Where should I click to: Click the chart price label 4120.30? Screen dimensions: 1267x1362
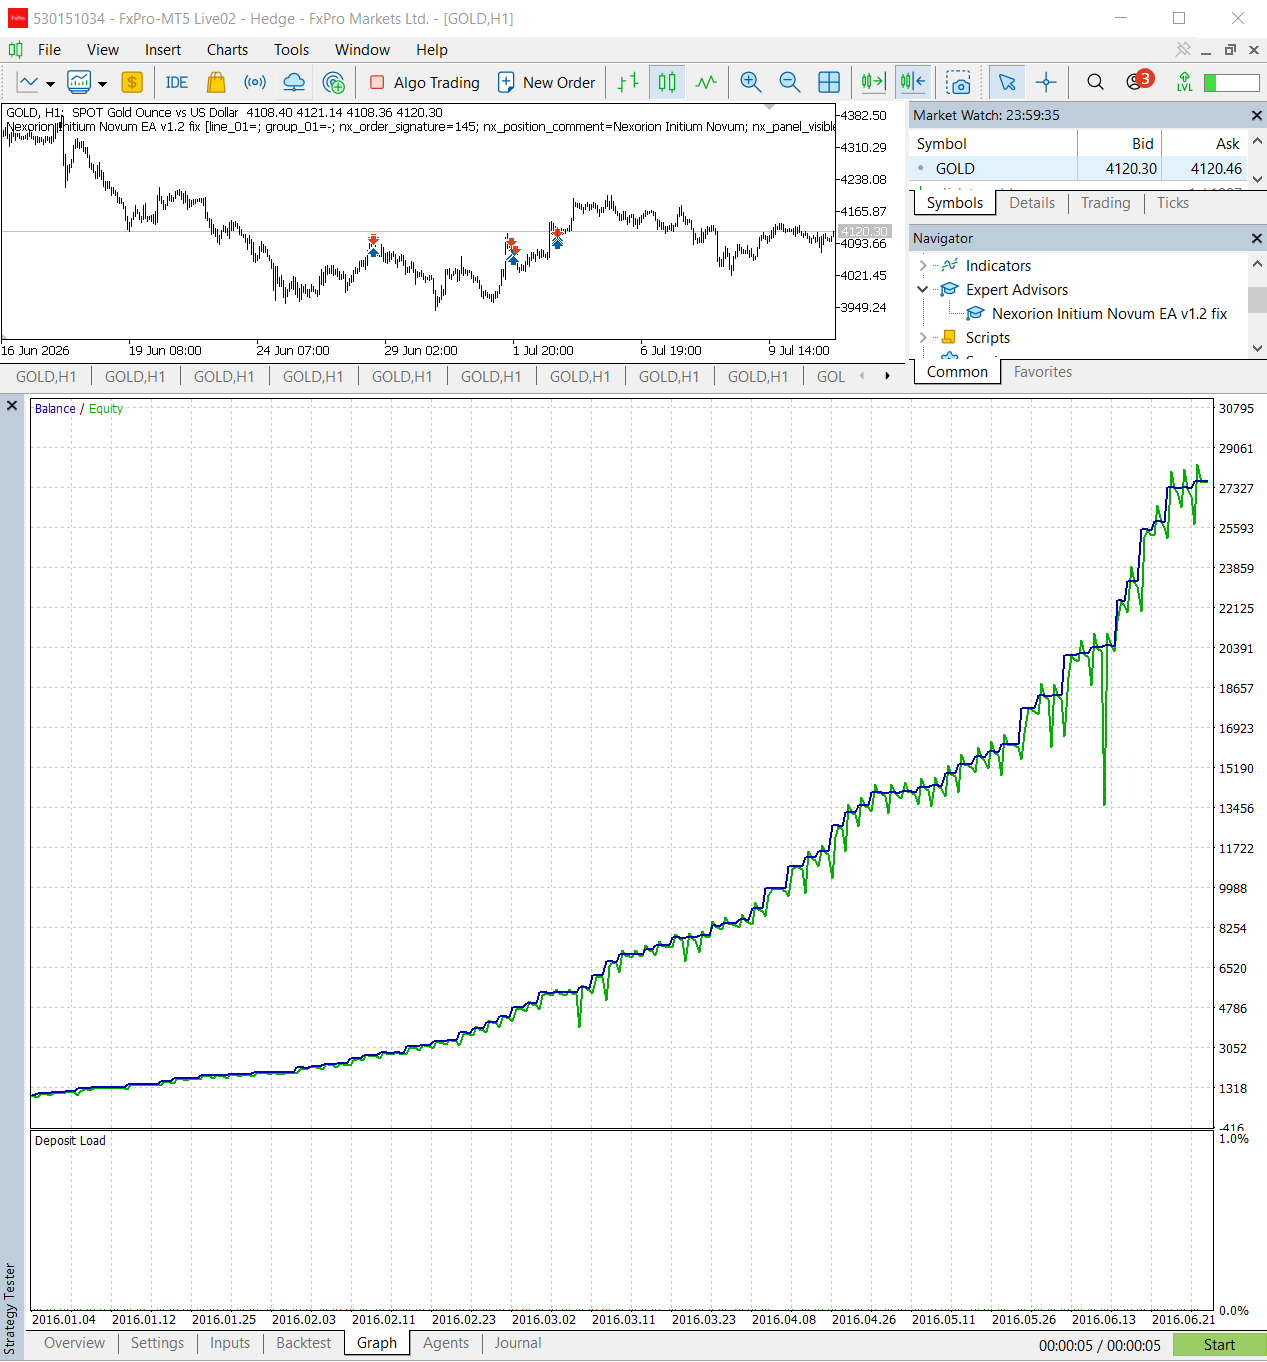click(864, 232)
